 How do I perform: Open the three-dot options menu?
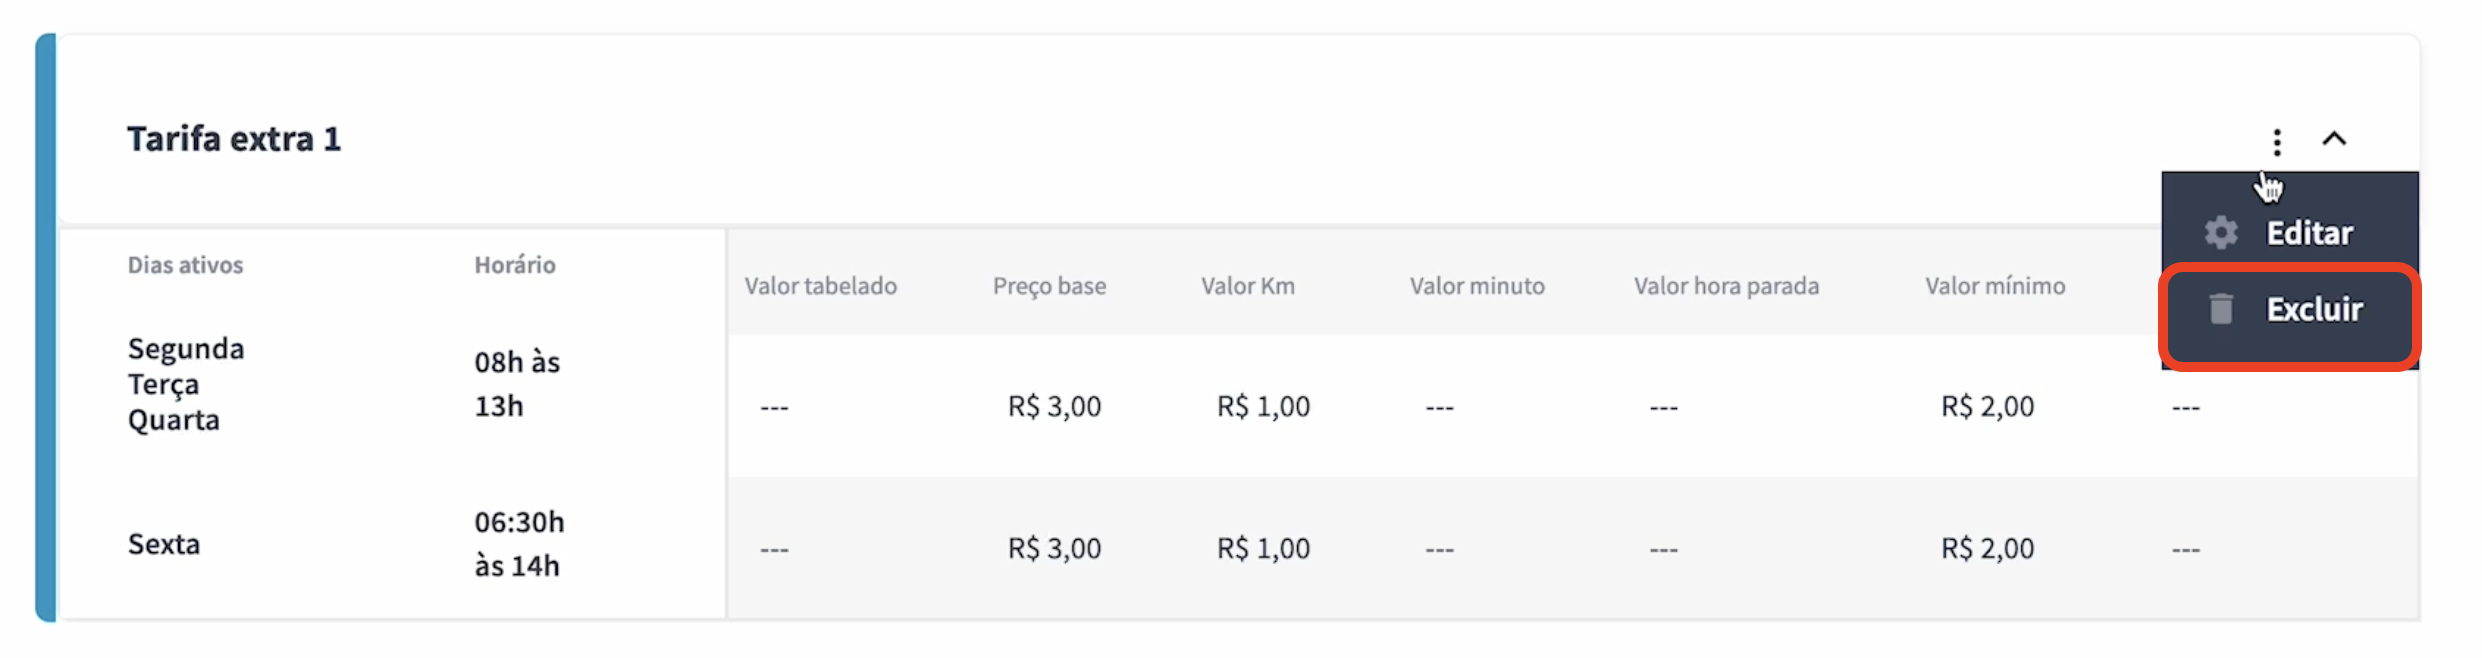[2277, 142]
